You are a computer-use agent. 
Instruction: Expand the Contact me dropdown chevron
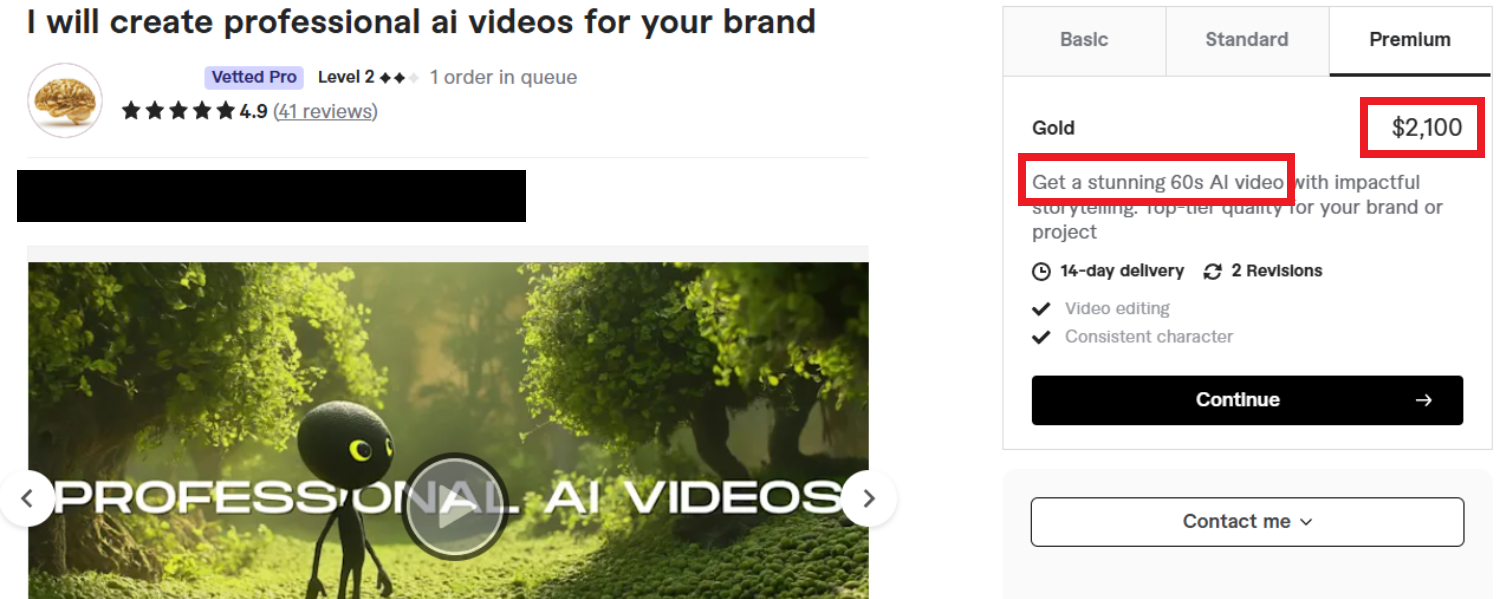(x=1306, y=522)
